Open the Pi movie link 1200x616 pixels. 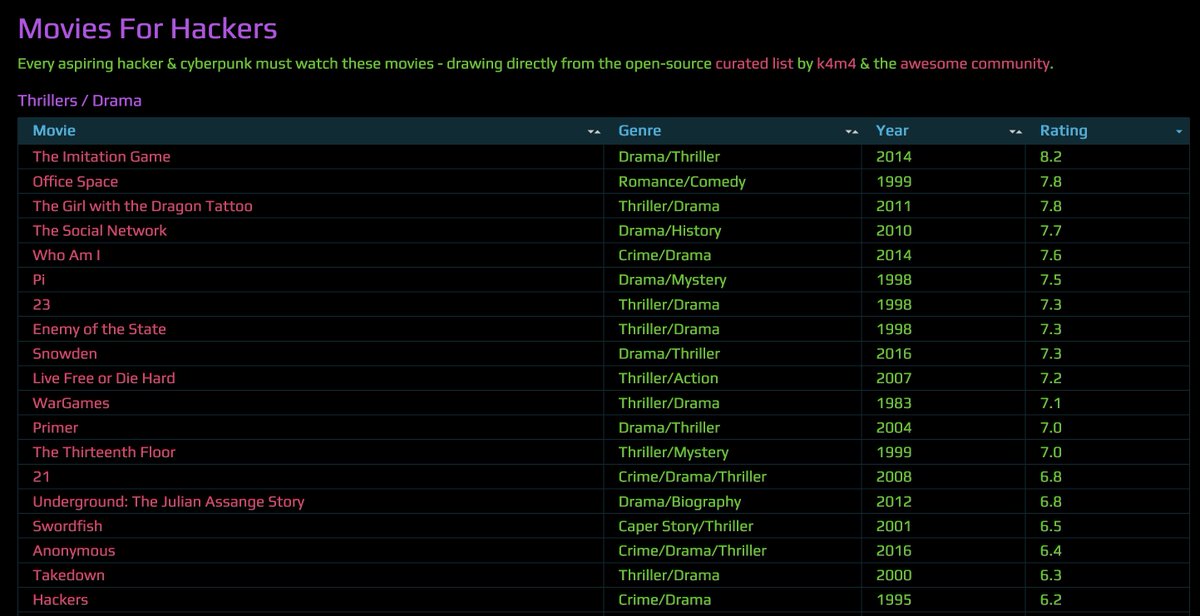pyautogui.click(x=39, y=280)
